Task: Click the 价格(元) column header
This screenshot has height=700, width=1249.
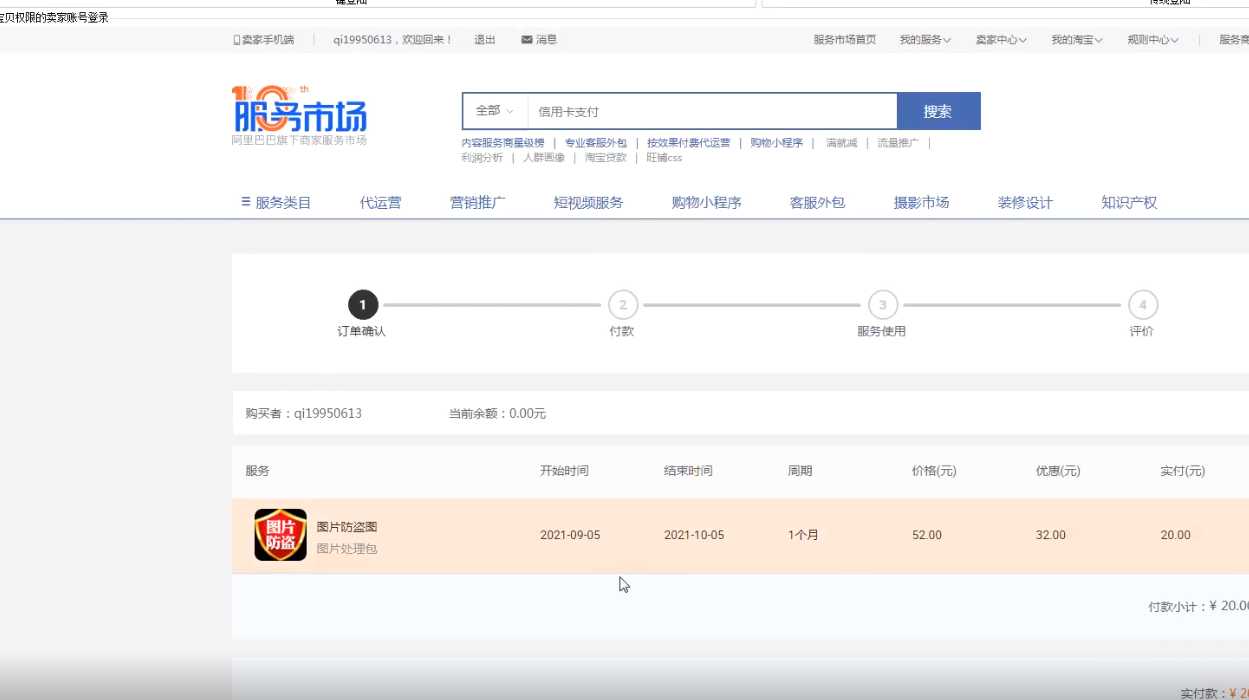Action: coord(934,471)
